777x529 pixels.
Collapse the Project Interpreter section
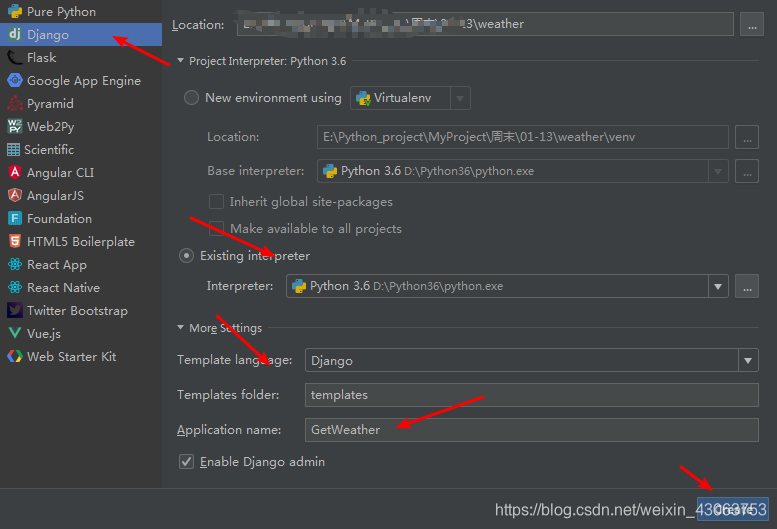(180, 60)
